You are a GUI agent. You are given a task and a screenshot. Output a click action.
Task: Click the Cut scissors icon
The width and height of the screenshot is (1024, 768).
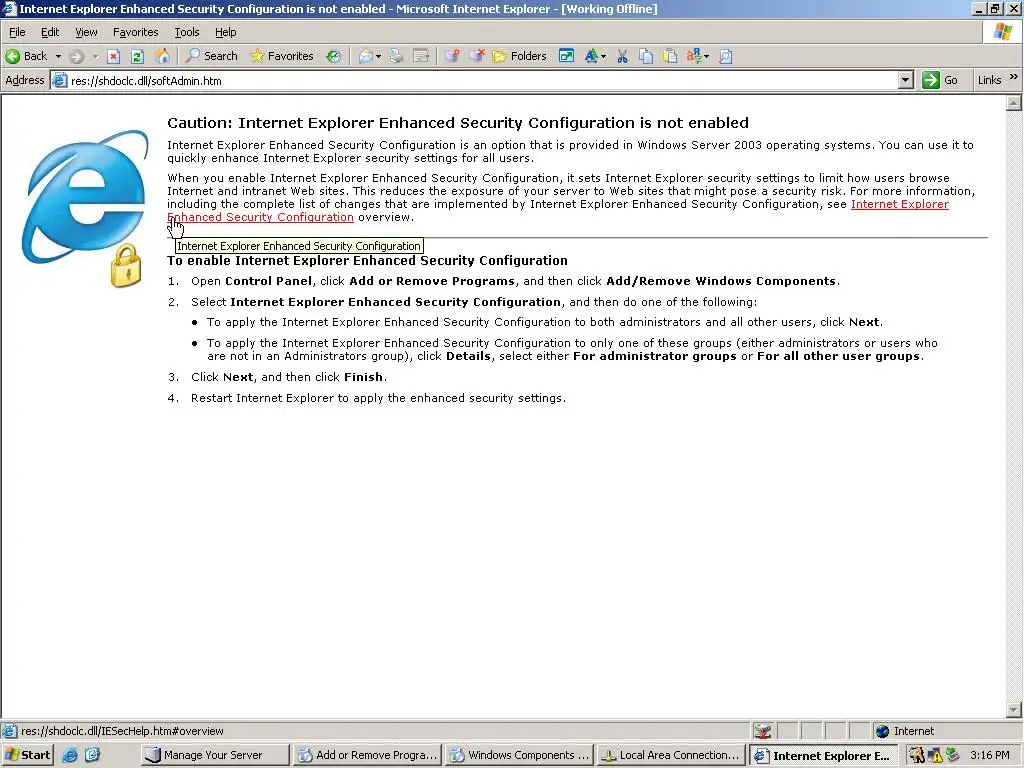tap(622, 56)
